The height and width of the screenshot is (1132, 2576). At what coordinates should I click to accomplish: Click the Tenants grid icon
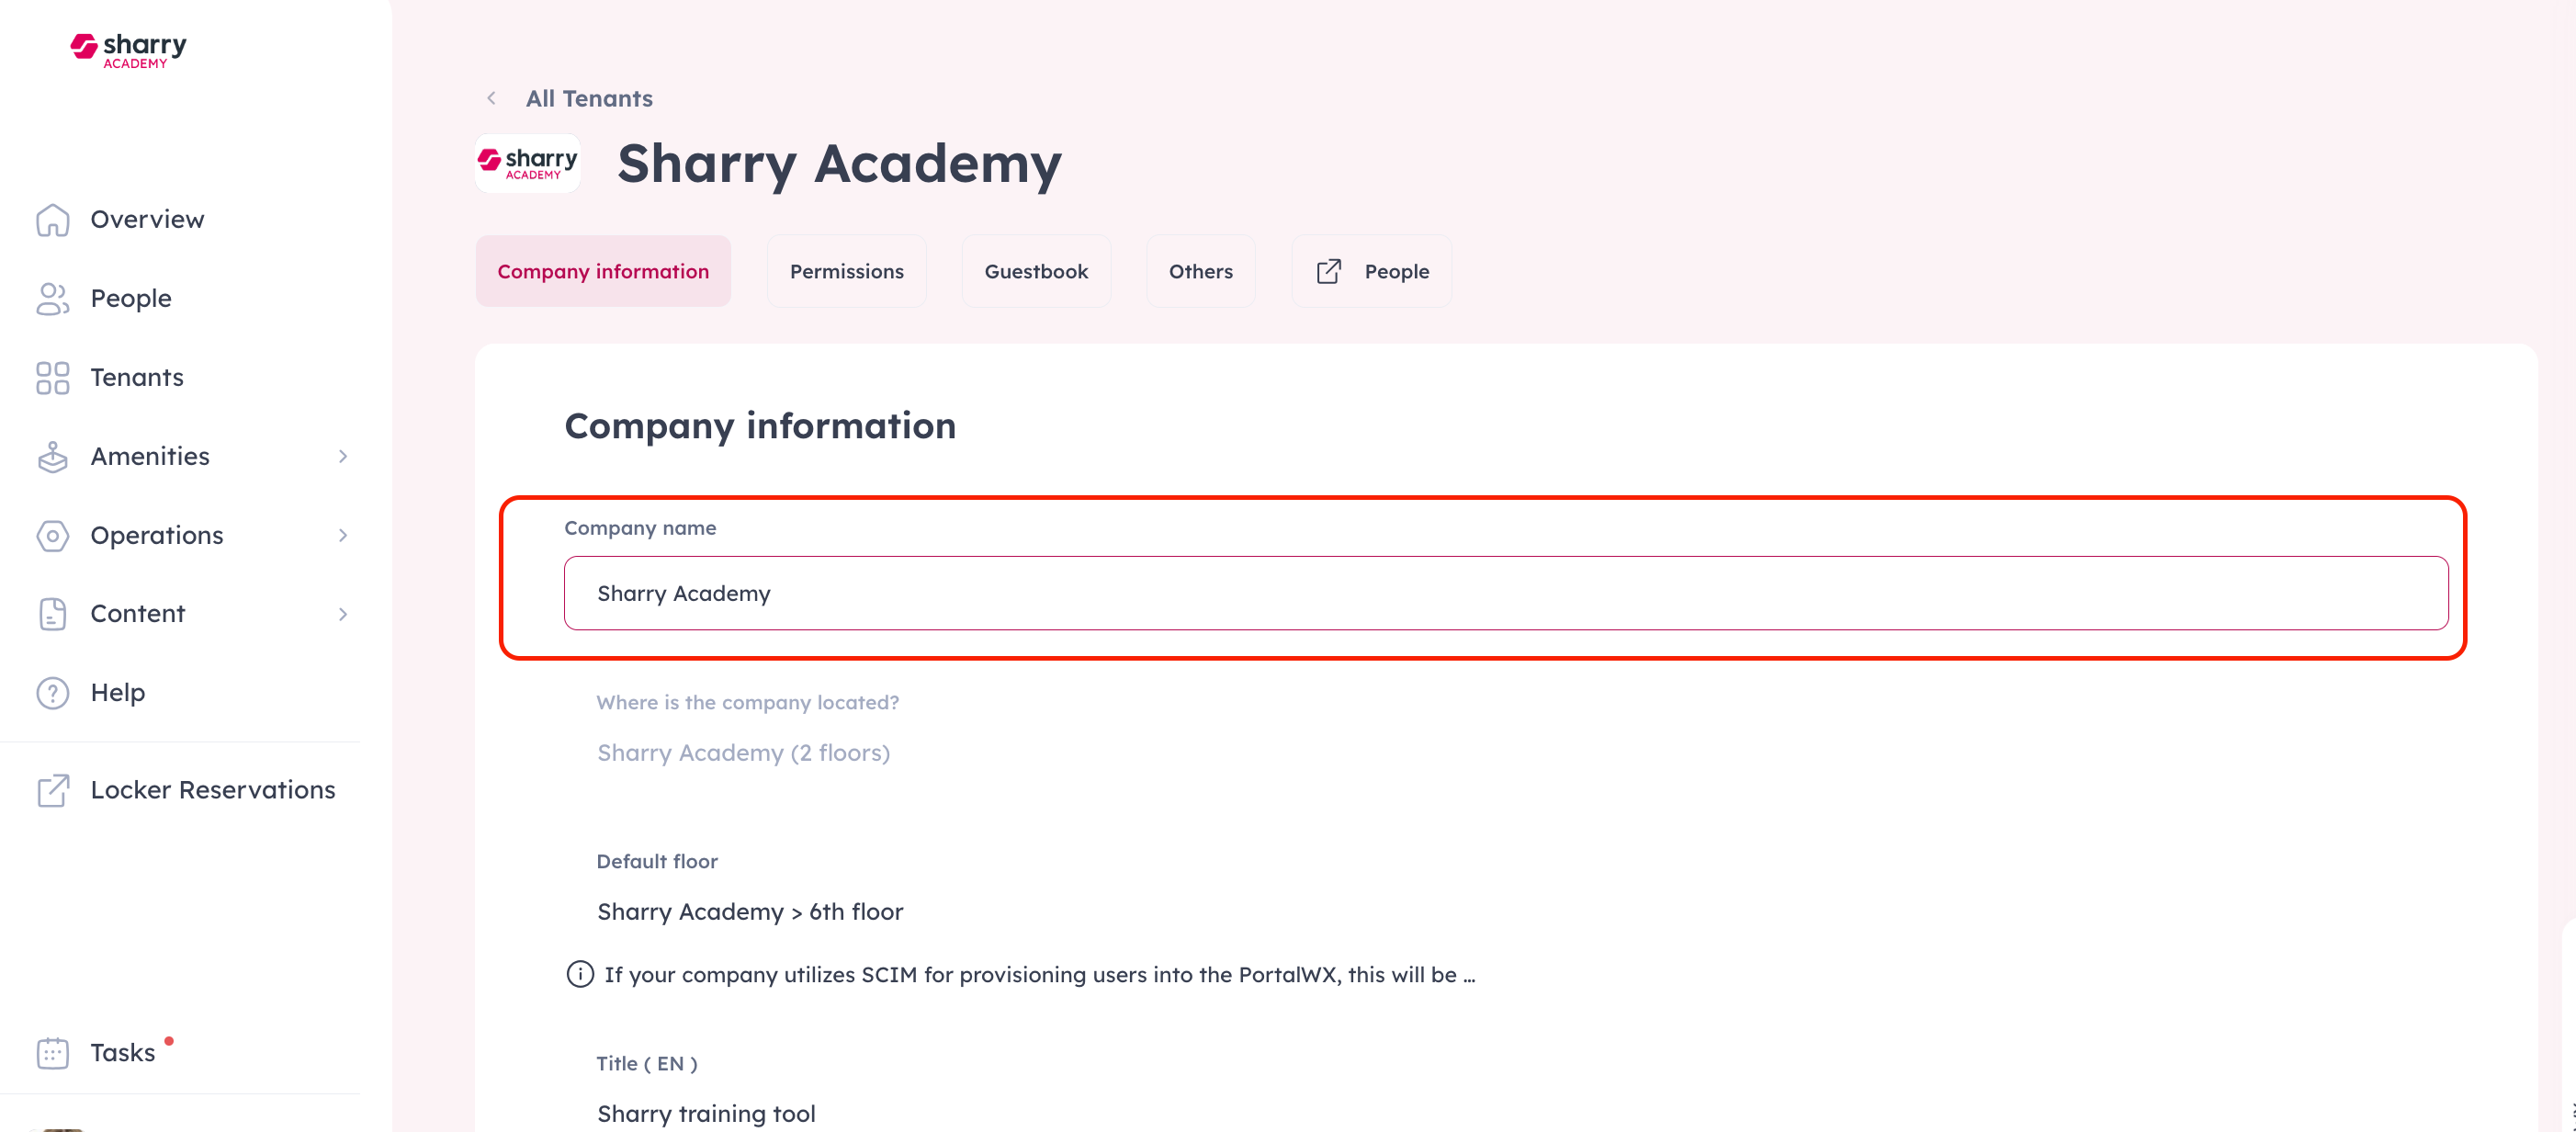click(x=52, y=378)
